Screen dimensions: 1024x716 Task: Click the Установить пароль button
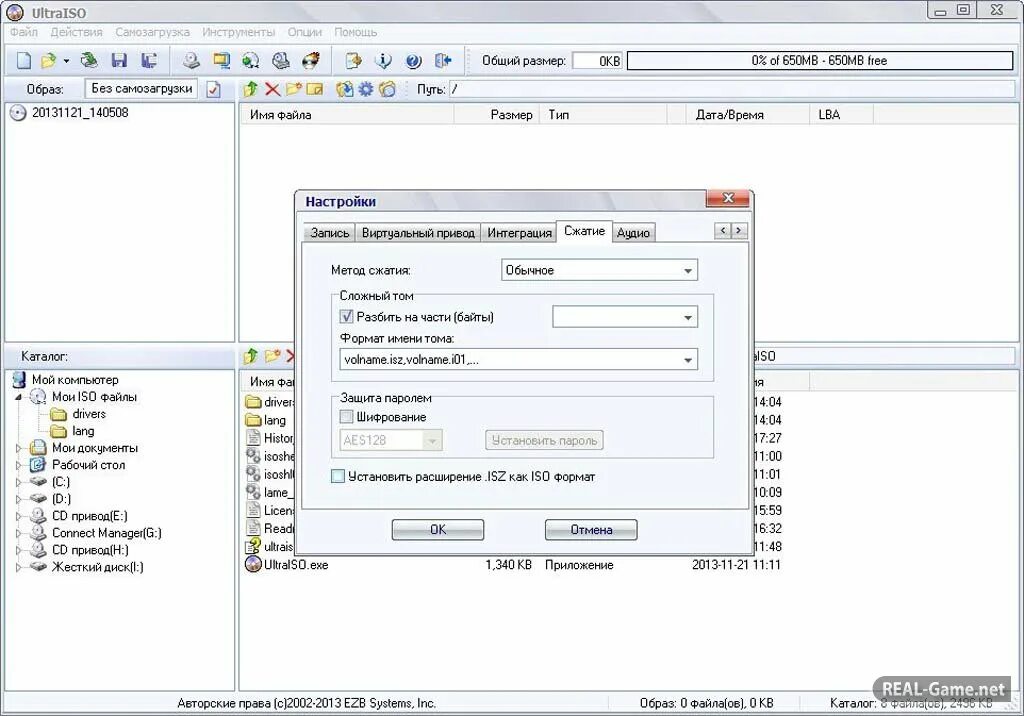544,440
